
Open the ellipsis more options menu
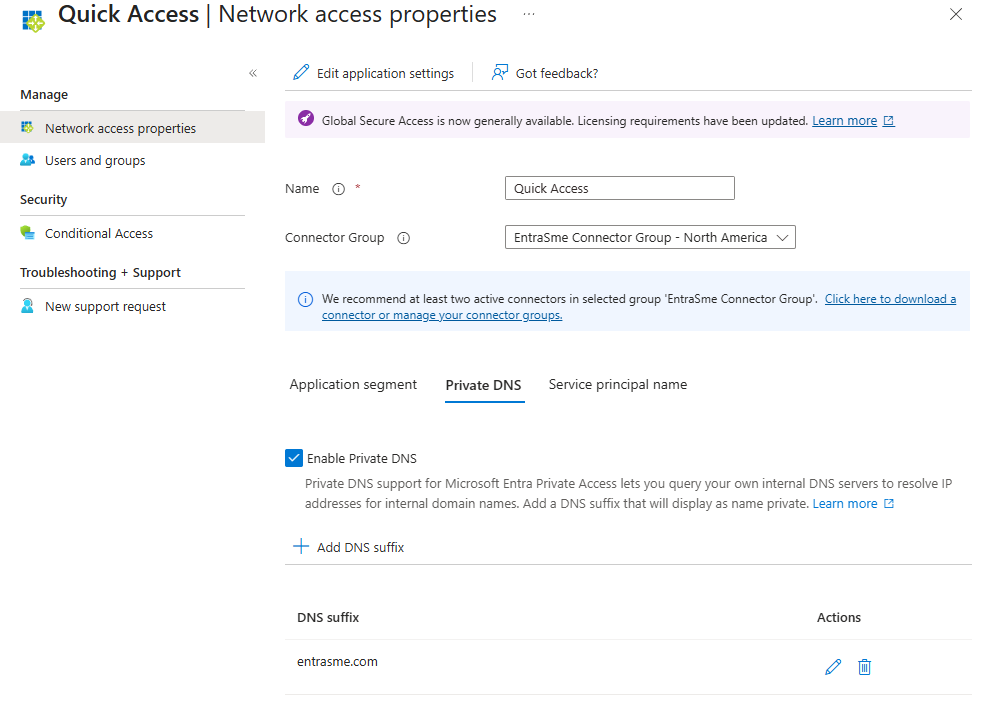(x=529, y=14)
